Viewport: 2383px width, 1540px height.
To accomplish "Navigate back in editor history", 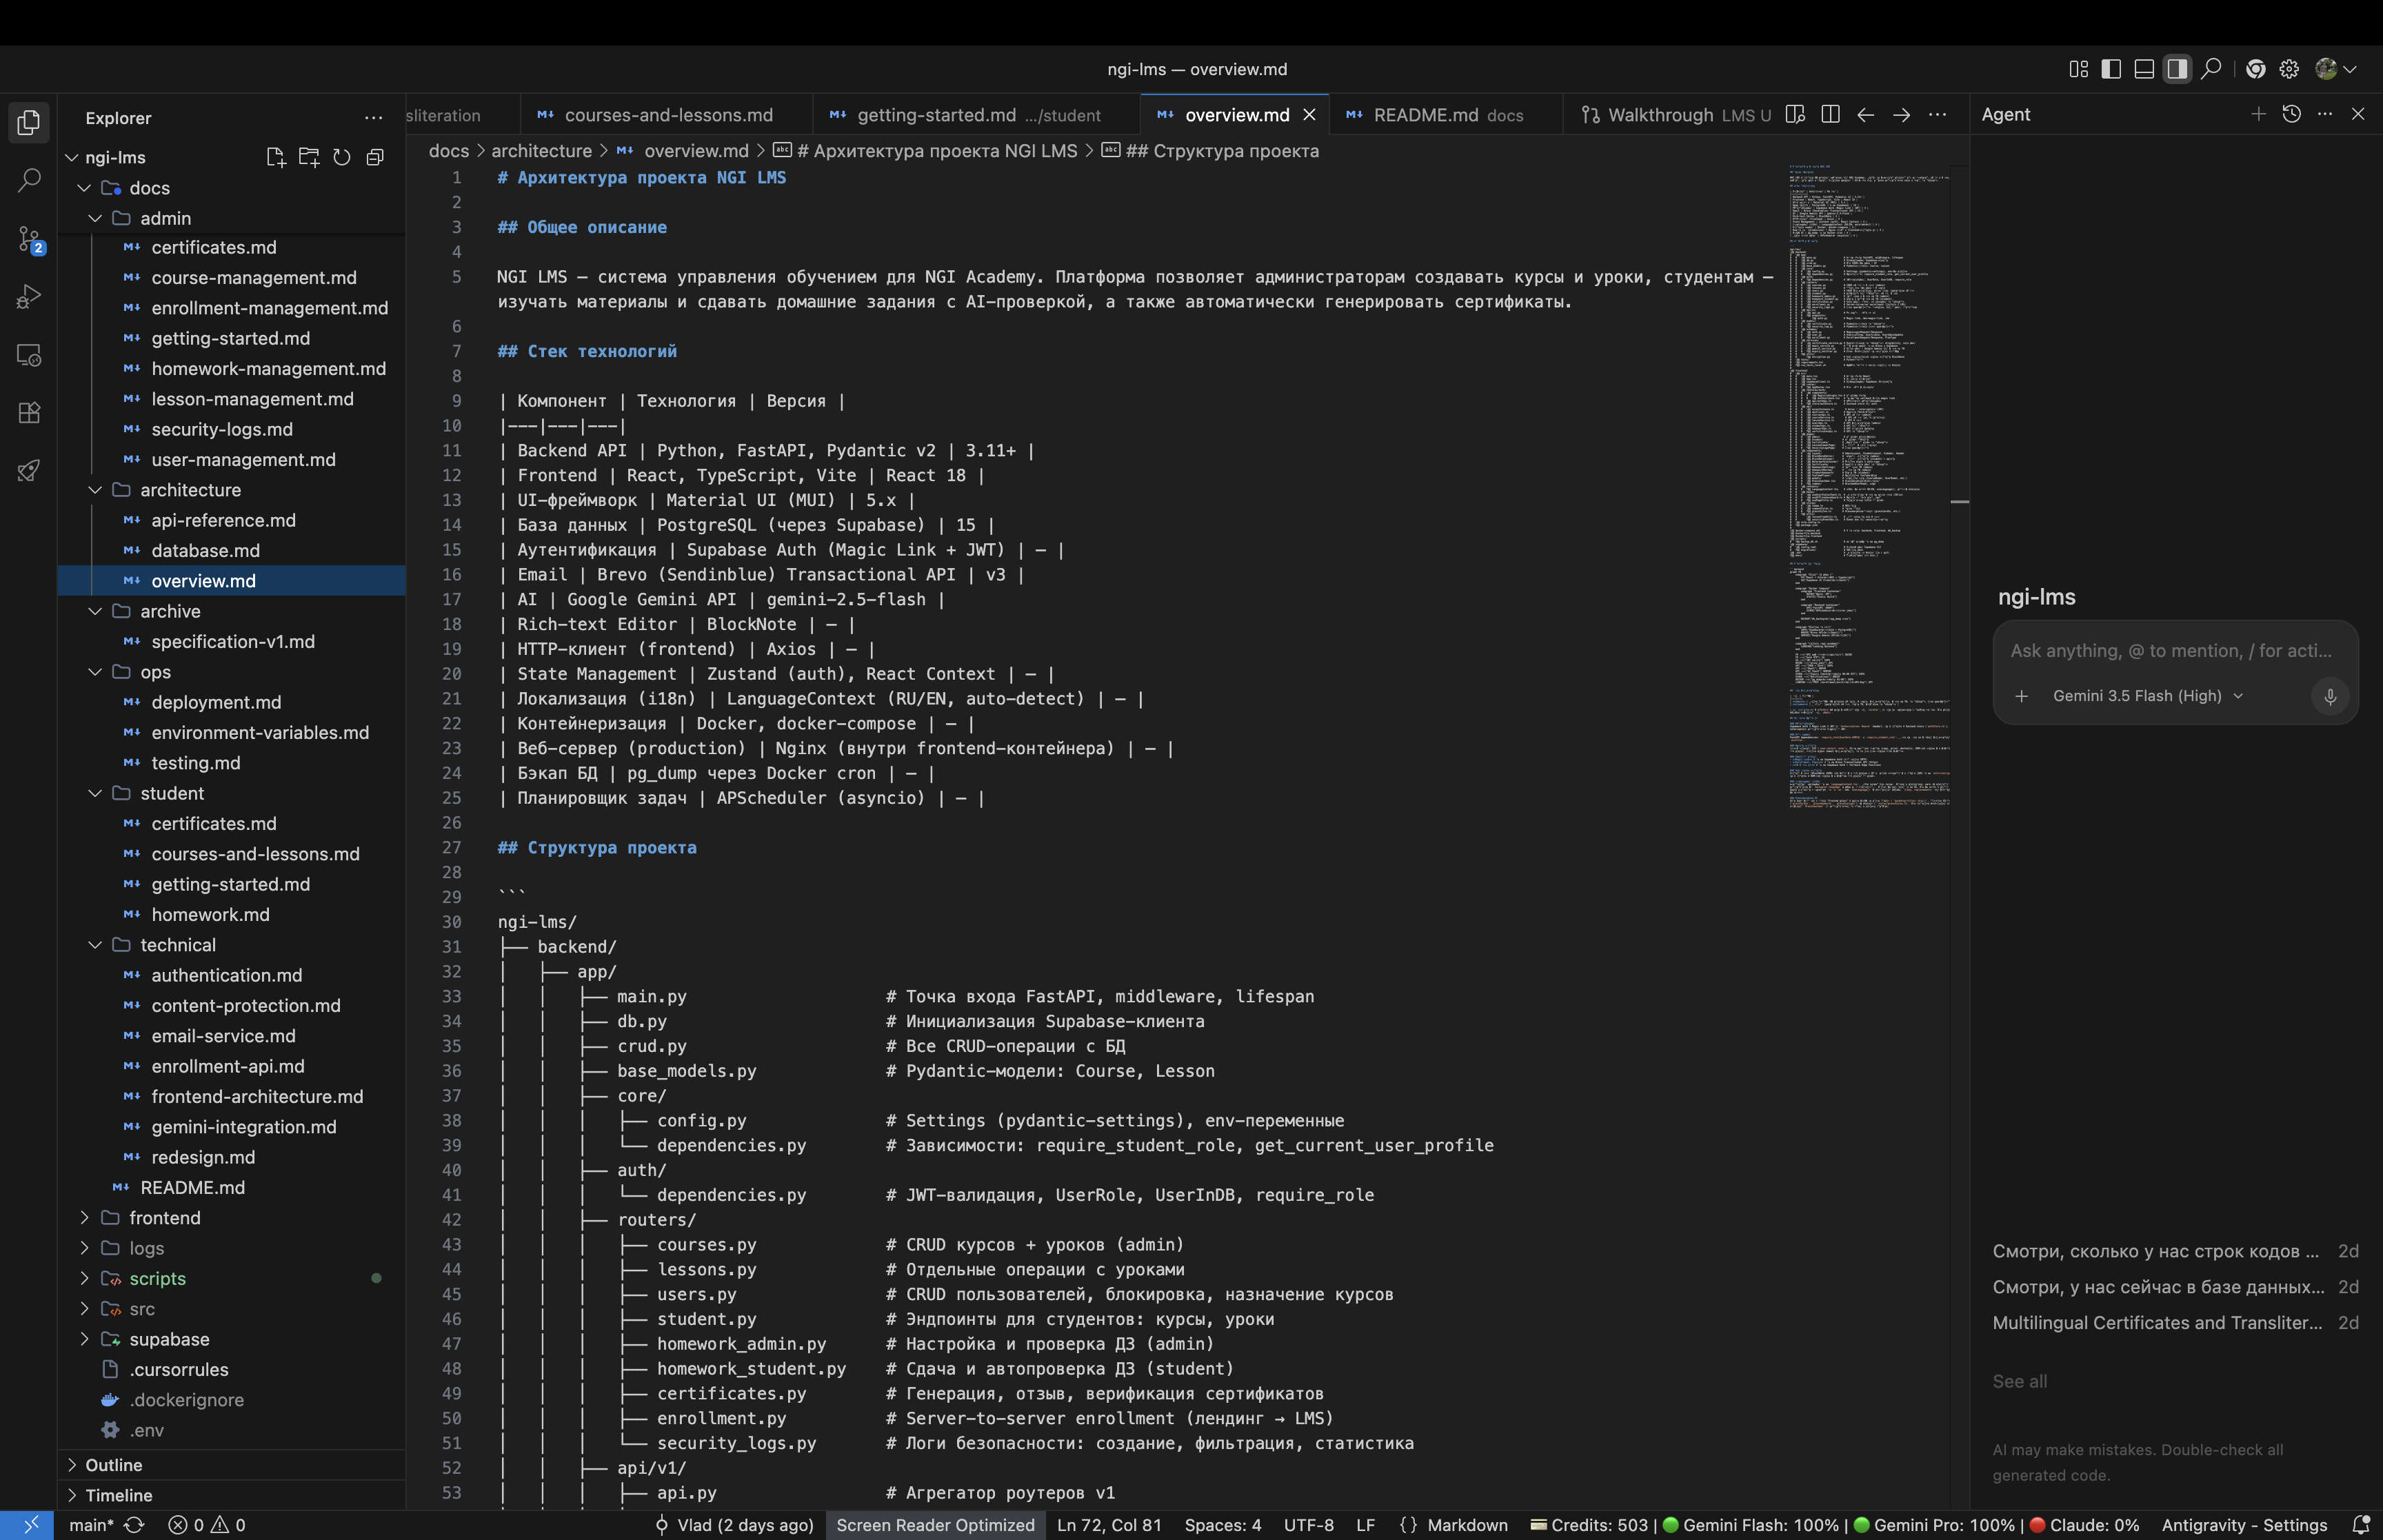I will point(1866,115).
